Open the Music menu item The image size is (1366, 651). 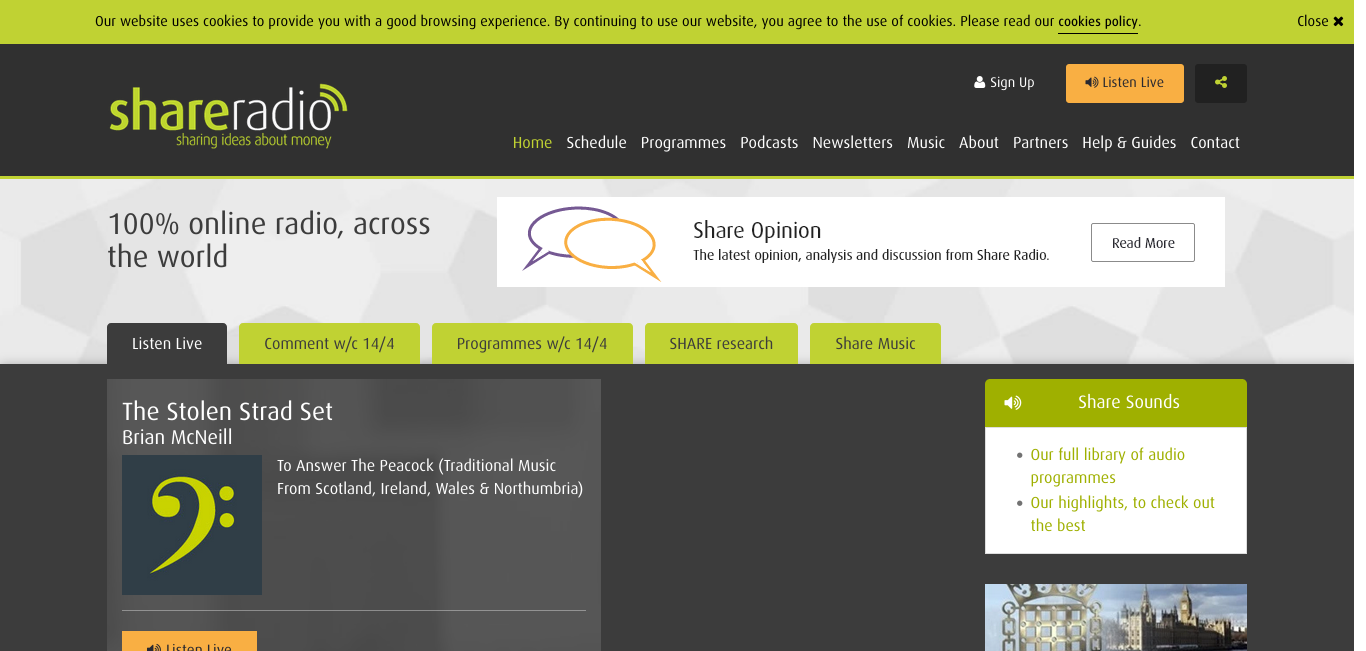coord(926,143)
